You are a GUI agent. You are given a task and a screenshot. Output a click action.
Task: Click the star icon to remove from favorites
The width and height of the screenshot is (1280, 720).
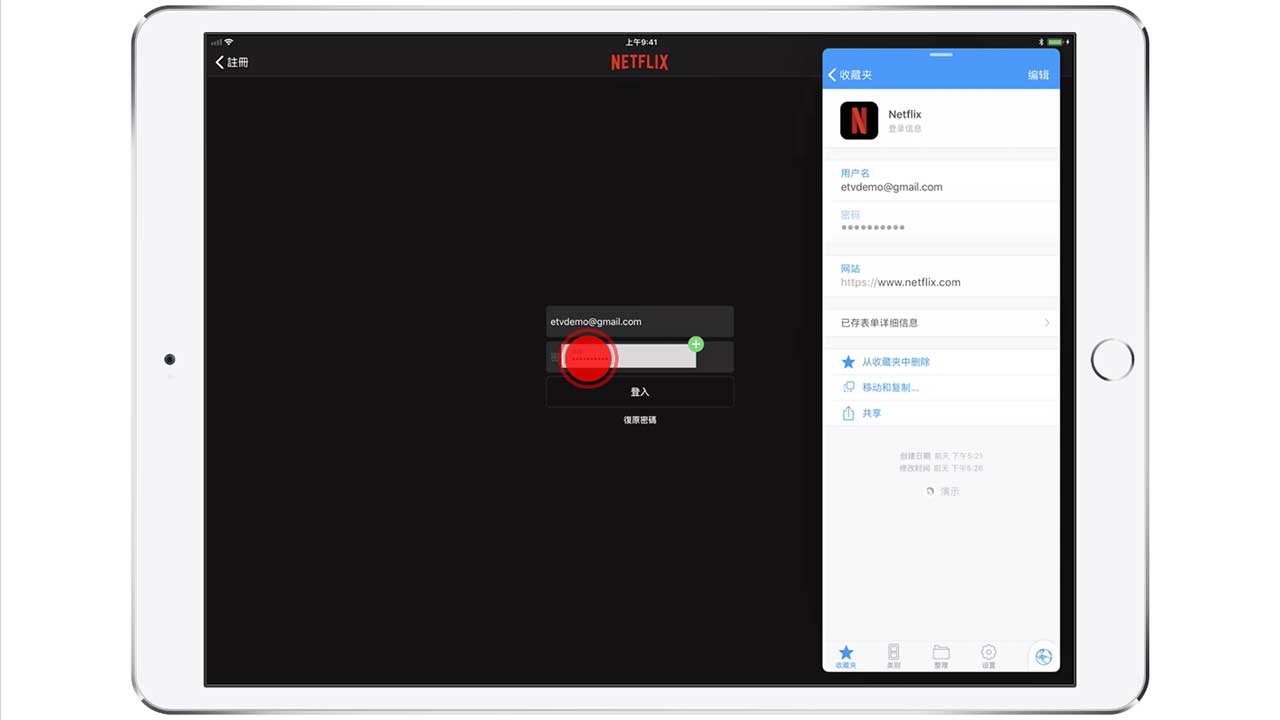(x=848, y=362)
